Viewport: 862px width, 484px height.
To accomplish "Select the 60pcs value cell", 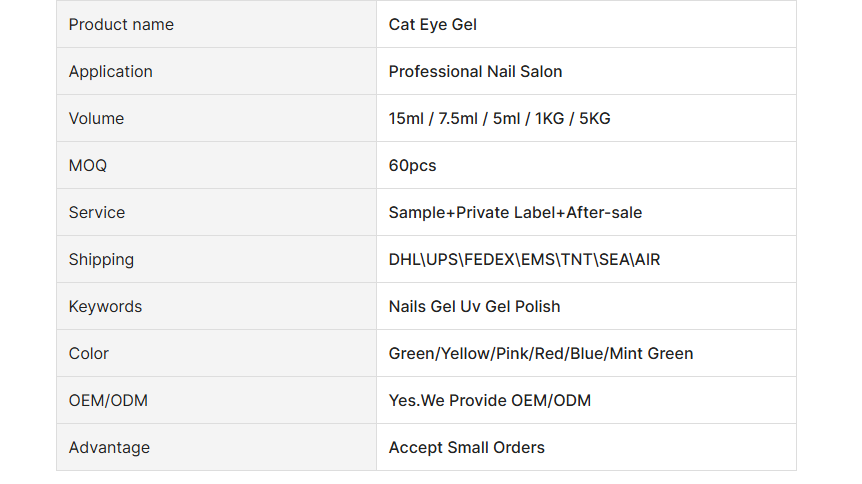I will [586, 166].
